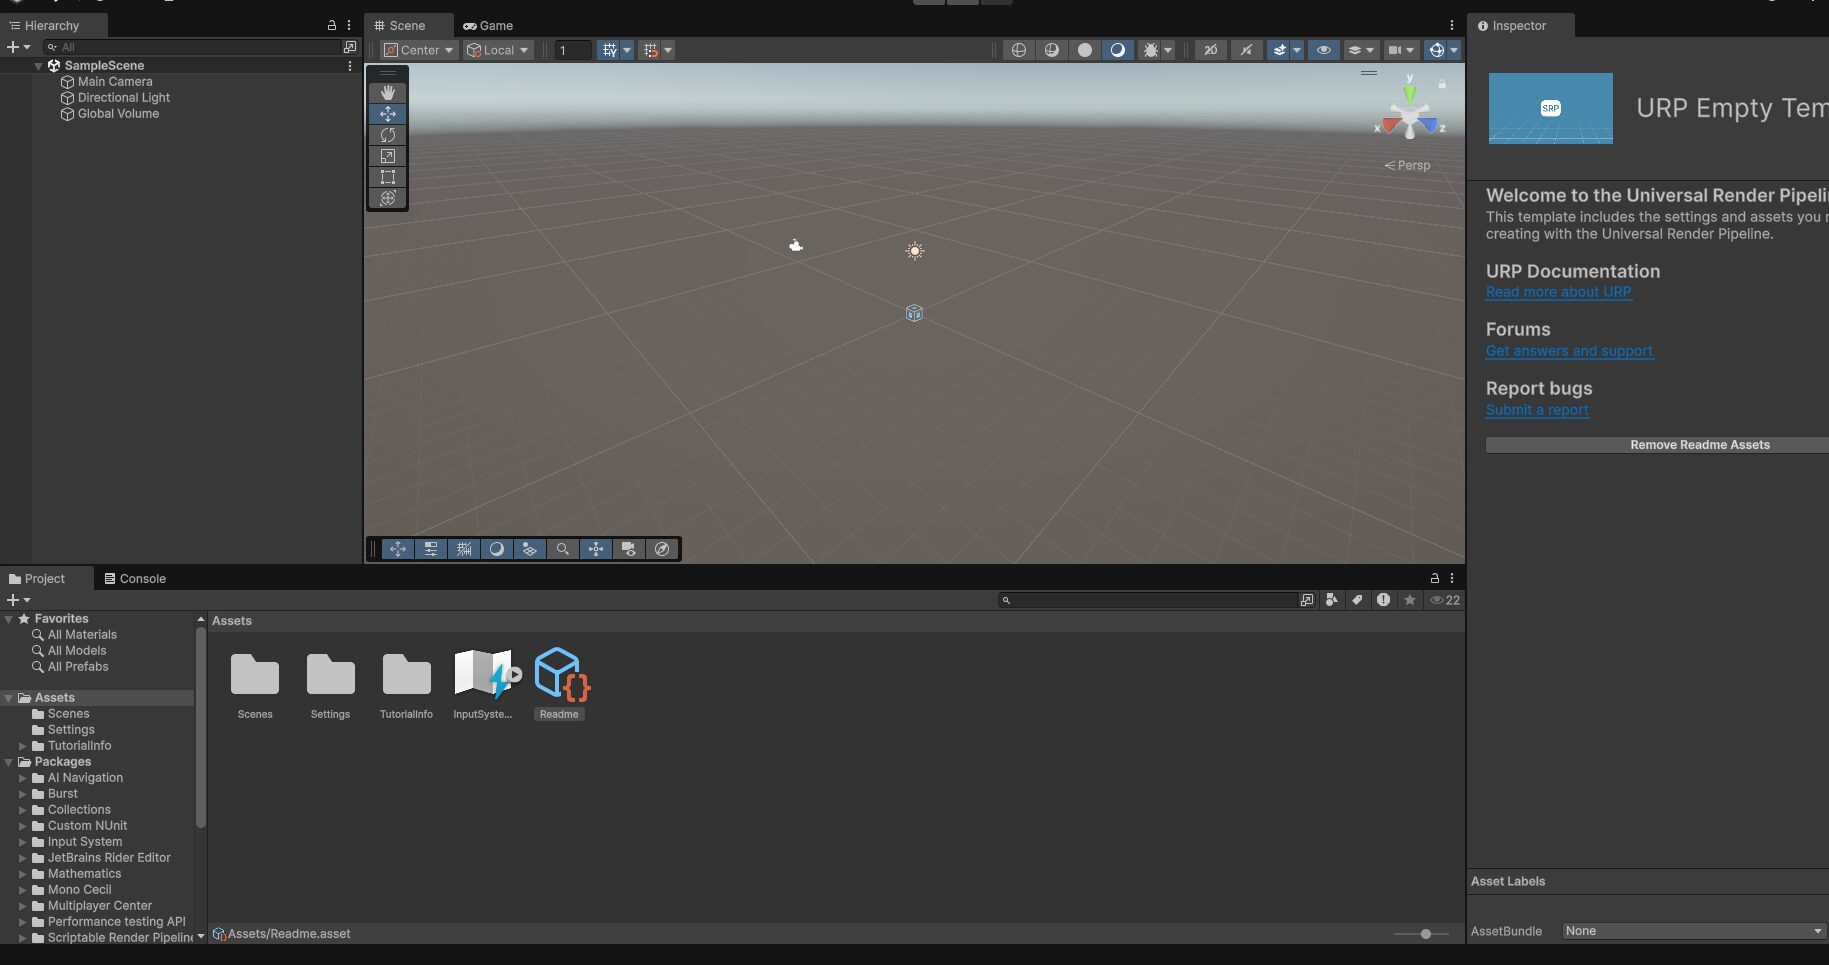Collapse the SampleScene hierarchy
Viewport: 1829px width, 965px height.
(38, 66)
